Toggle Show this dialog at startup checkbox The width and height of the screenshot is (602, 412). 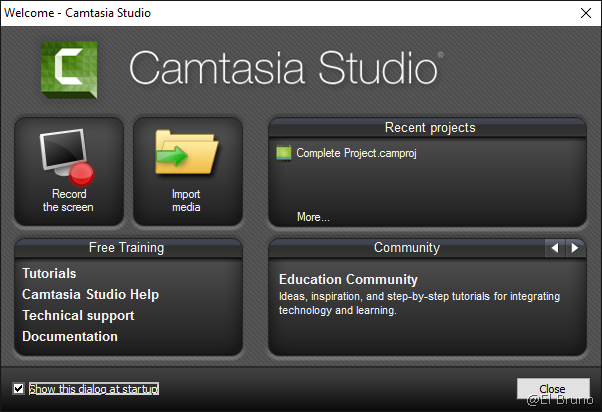(19, 389)
